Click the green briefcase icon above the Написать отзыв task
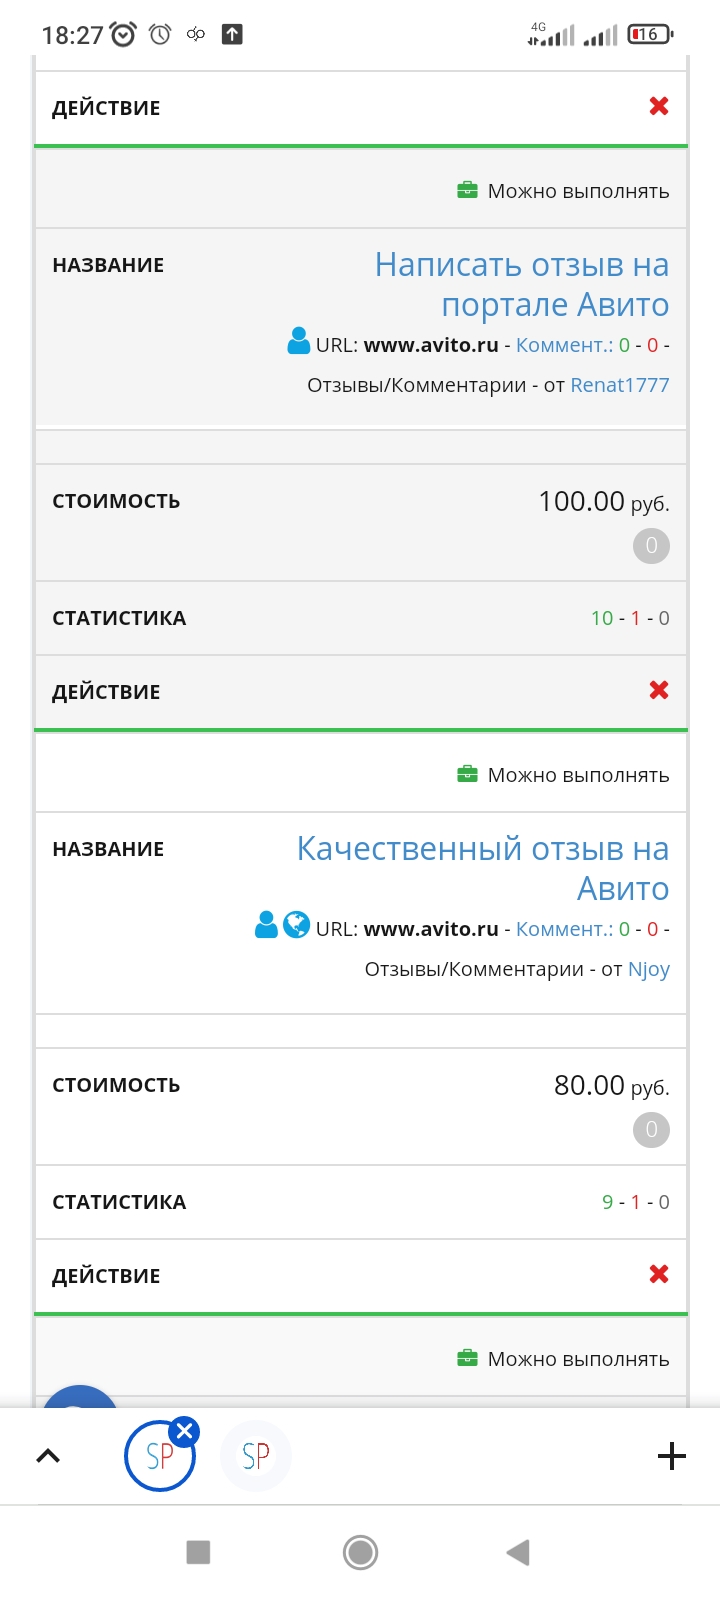 coord(467,190)
